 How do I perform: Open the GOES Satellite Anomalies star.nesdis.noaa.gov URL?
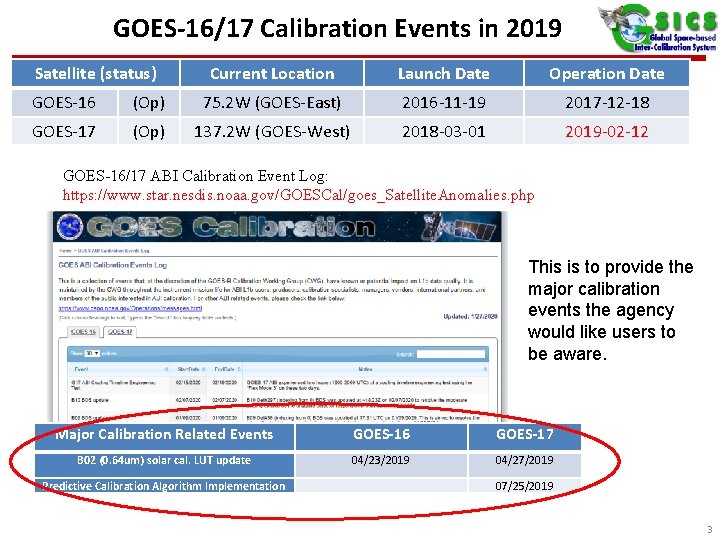(x=298, y=195)
